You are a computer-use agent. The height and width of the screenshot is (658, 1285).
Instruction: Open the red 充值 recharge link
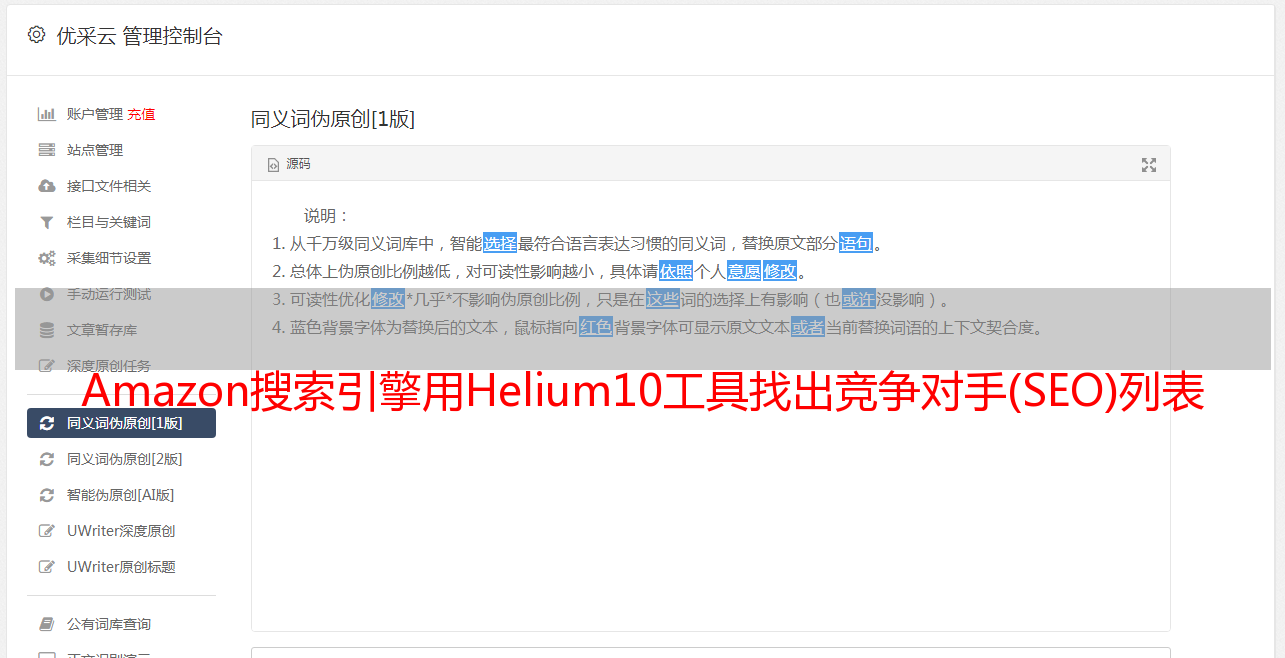pos(141,114)
